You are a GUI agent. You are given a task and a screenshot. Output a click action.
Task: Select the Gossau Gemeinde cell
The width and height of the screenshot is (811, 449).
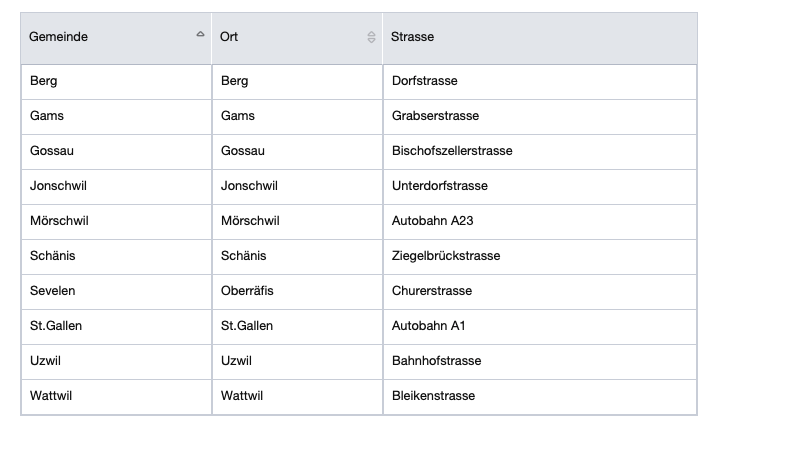click(x=52, y=151)
